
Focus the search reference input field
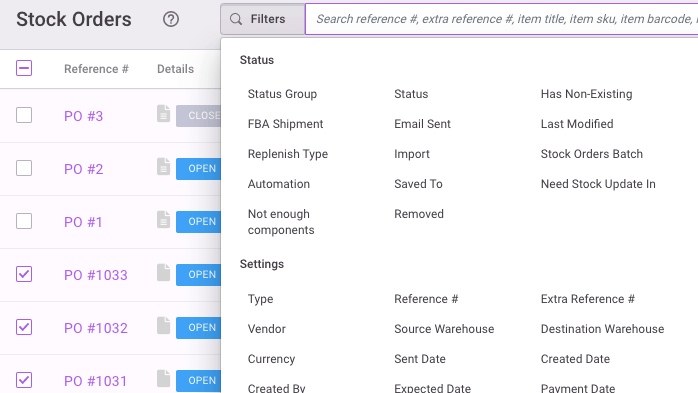click(502, 19)
